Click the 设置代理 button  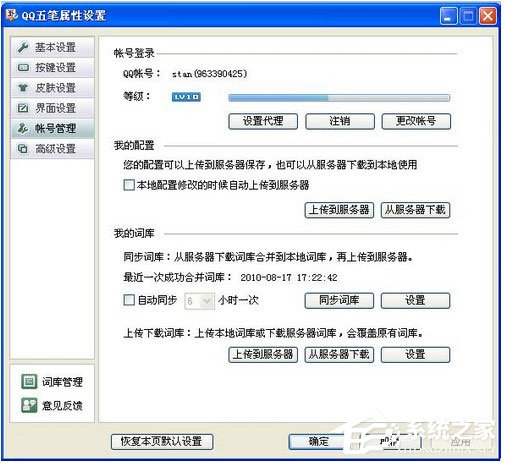click(x=263, y=121)
